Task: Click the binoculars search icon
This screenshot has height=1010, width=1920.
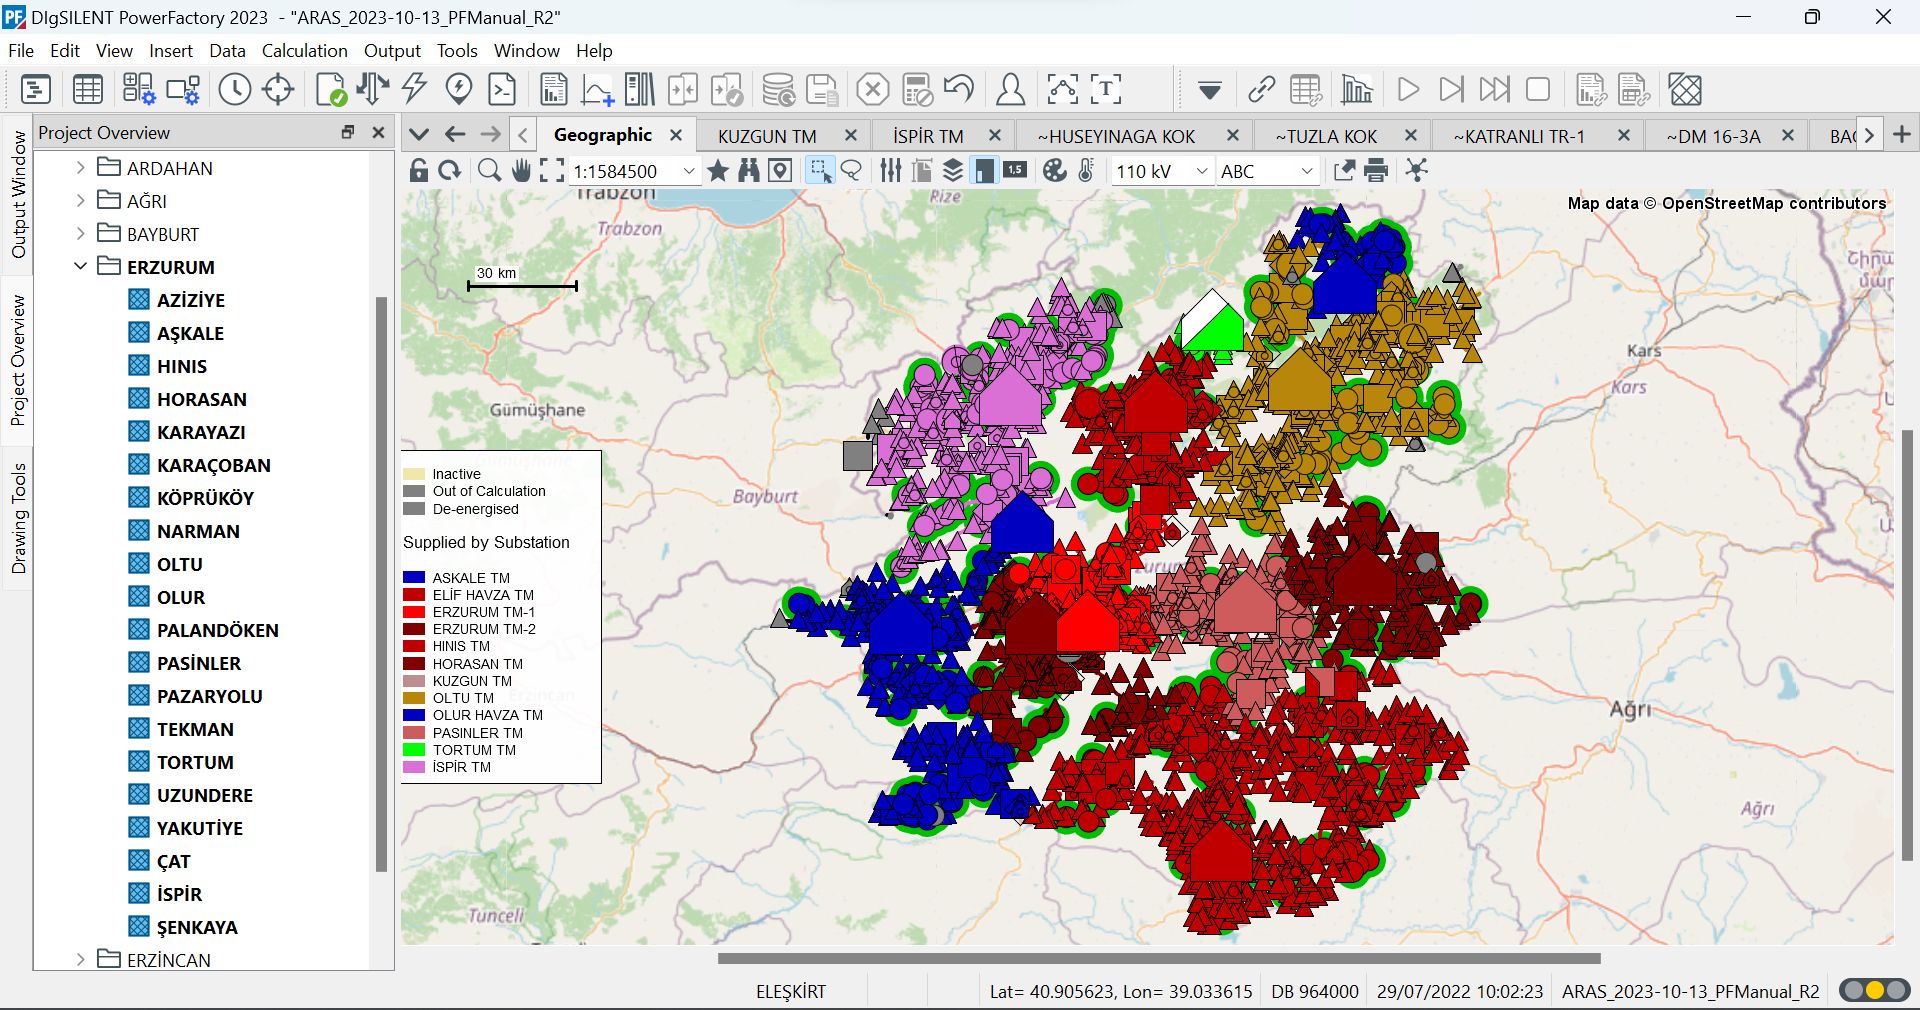Action: [749, 171]
